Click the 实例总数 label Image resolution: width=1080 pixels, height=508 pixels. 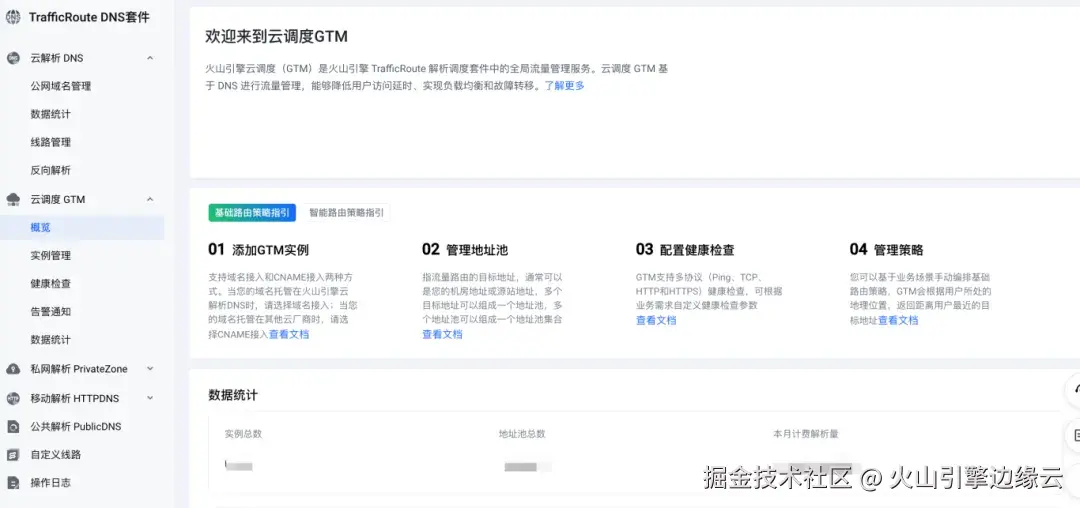pos(243,434)
